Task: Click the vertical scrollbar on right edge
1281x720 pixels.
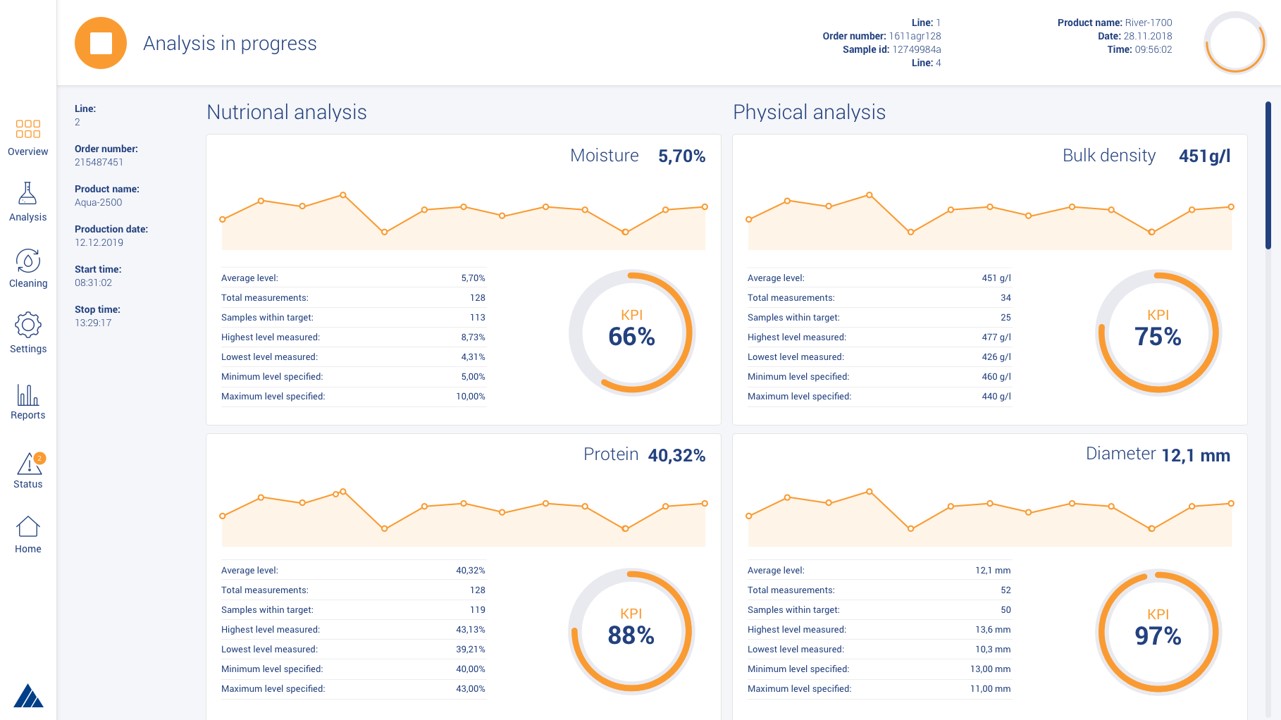Action: pyautogui.click(x=1268, y=175)
